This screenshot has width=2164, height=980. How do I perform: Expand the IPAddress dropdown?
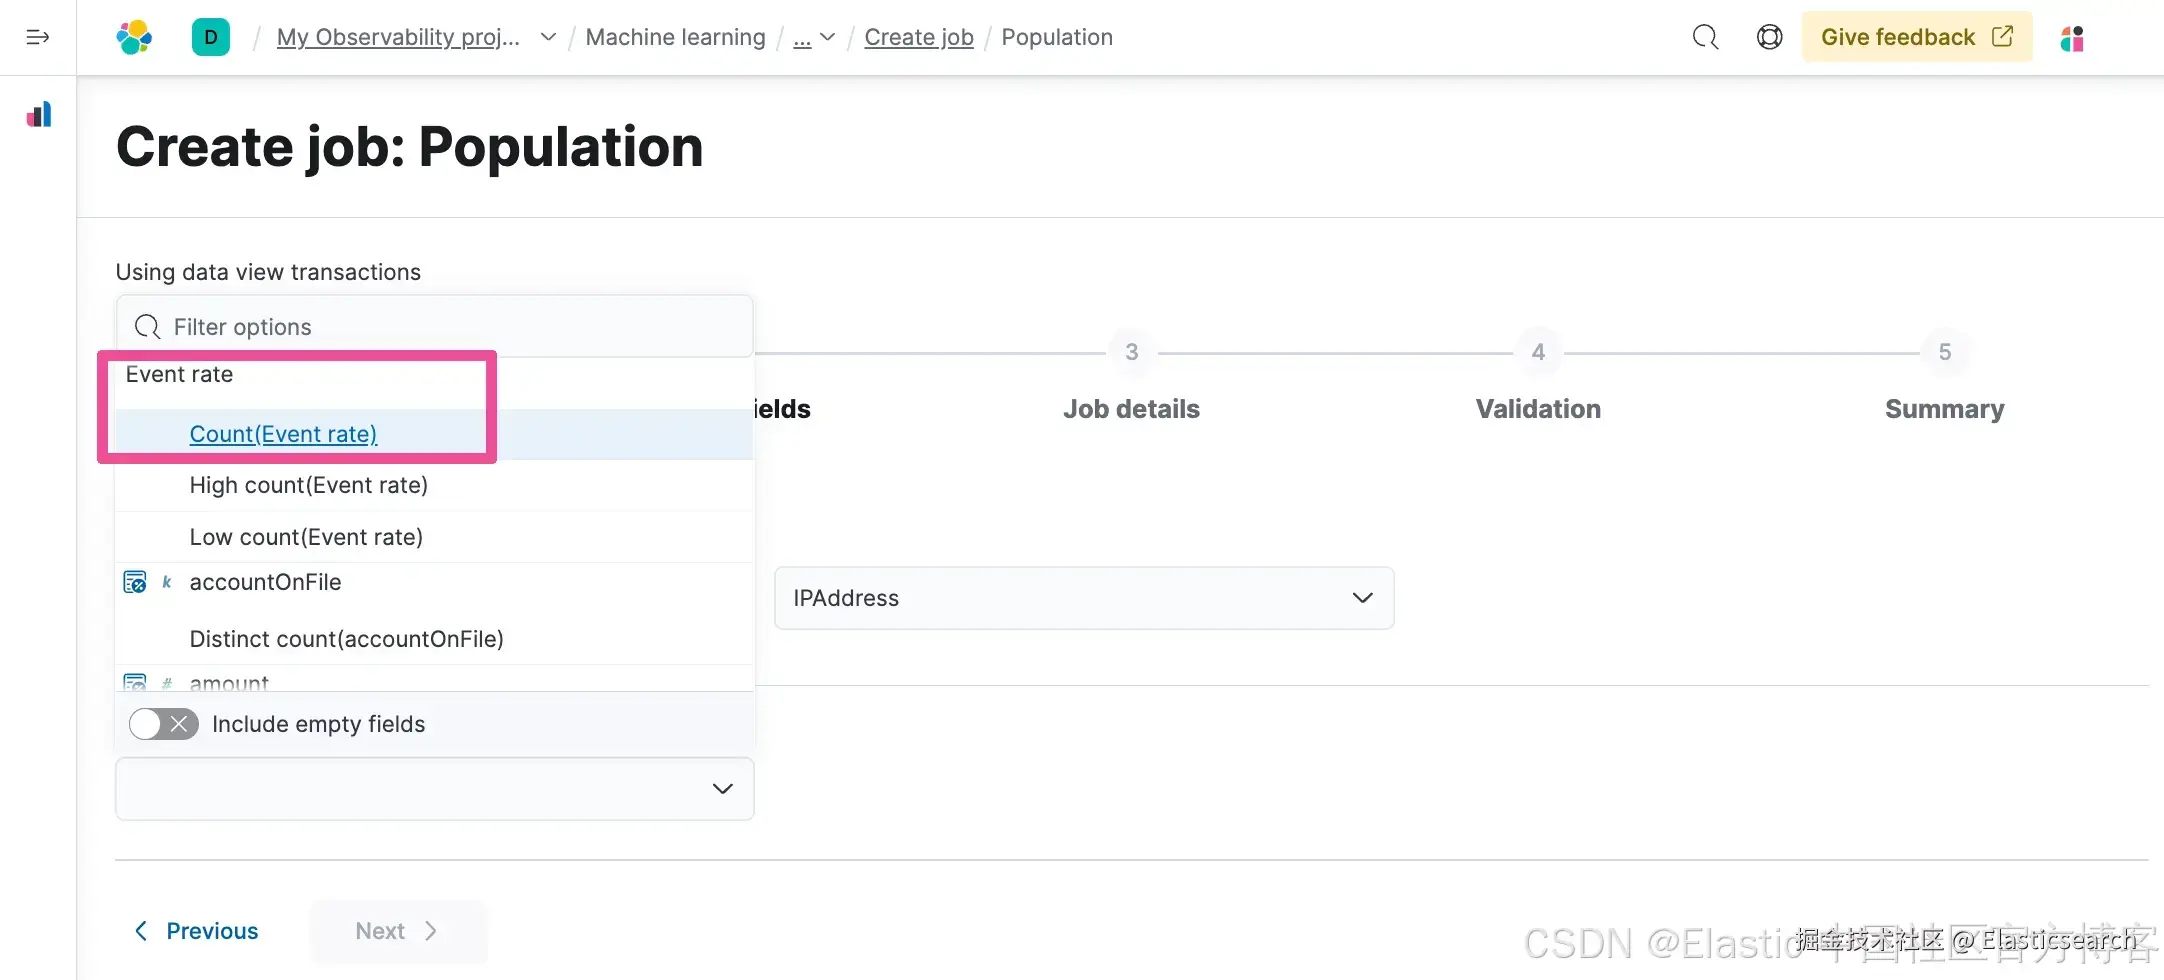coord(1084,598)
